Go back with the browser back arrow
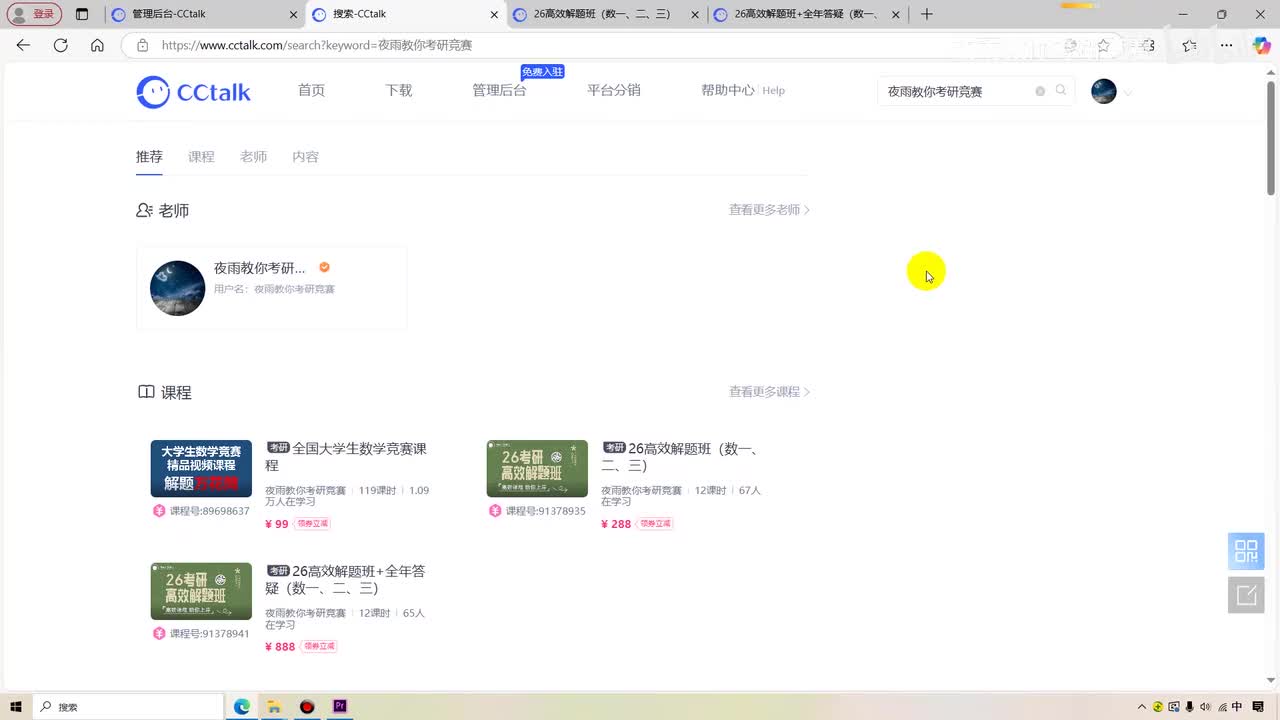The image size is (1280, 720). coord(23,45)
